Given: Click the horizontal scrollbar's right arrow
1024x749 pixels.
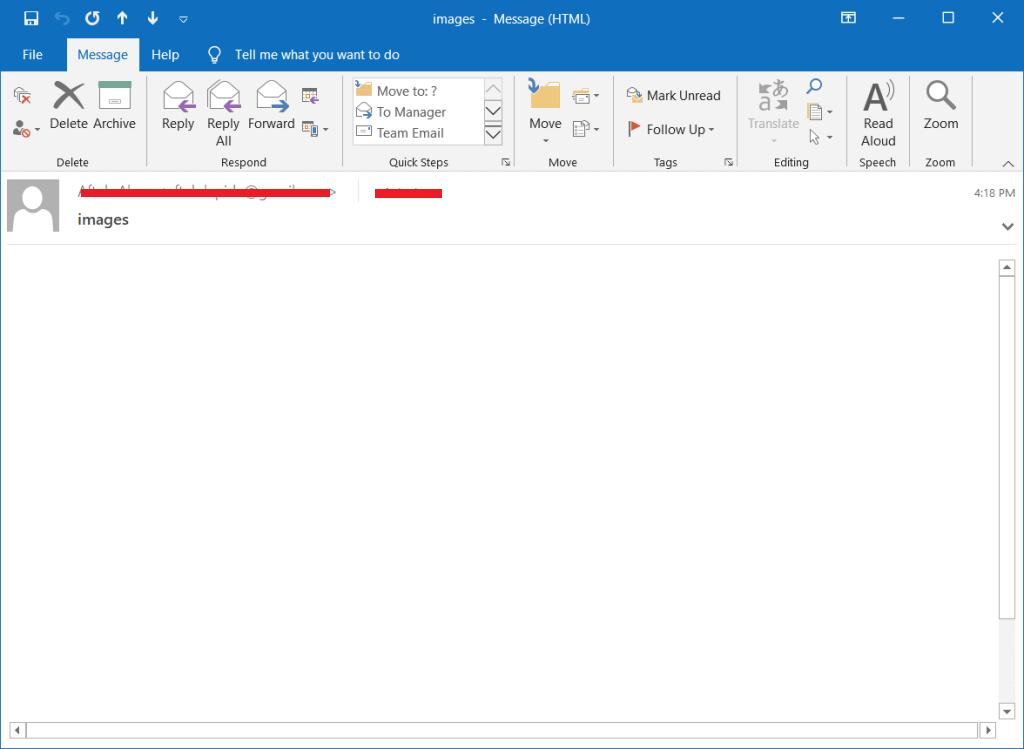Looking at the screenshot, I should [987, 730].
